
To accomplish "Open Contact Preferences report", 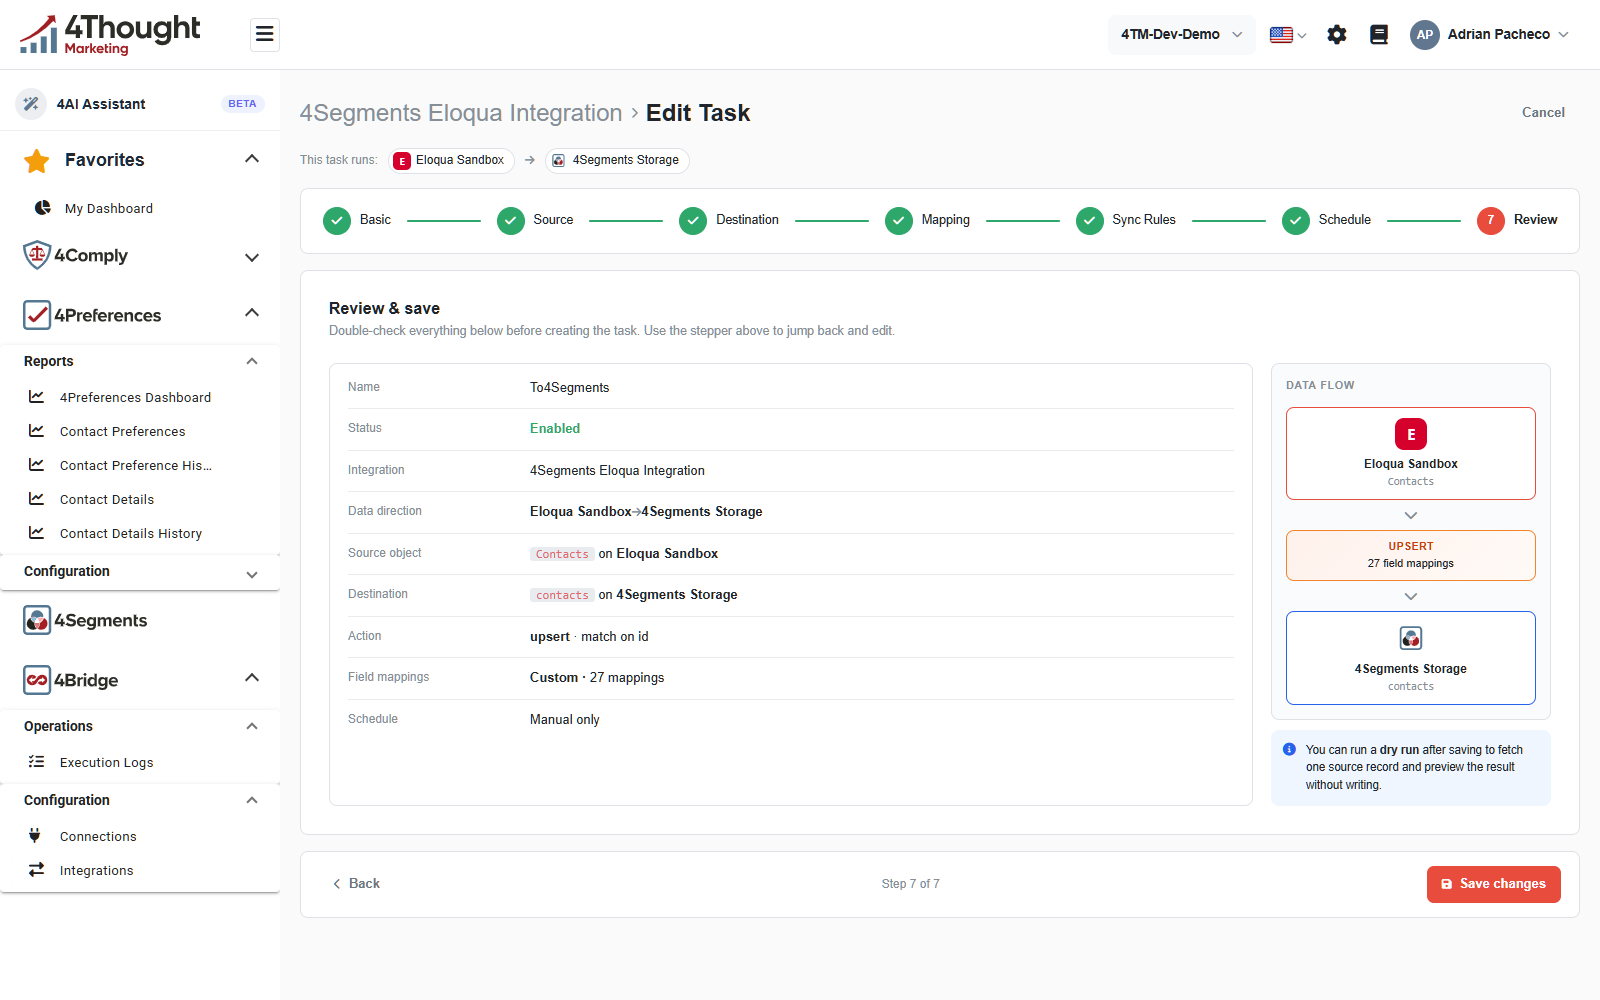I will (x=123, y=431).
